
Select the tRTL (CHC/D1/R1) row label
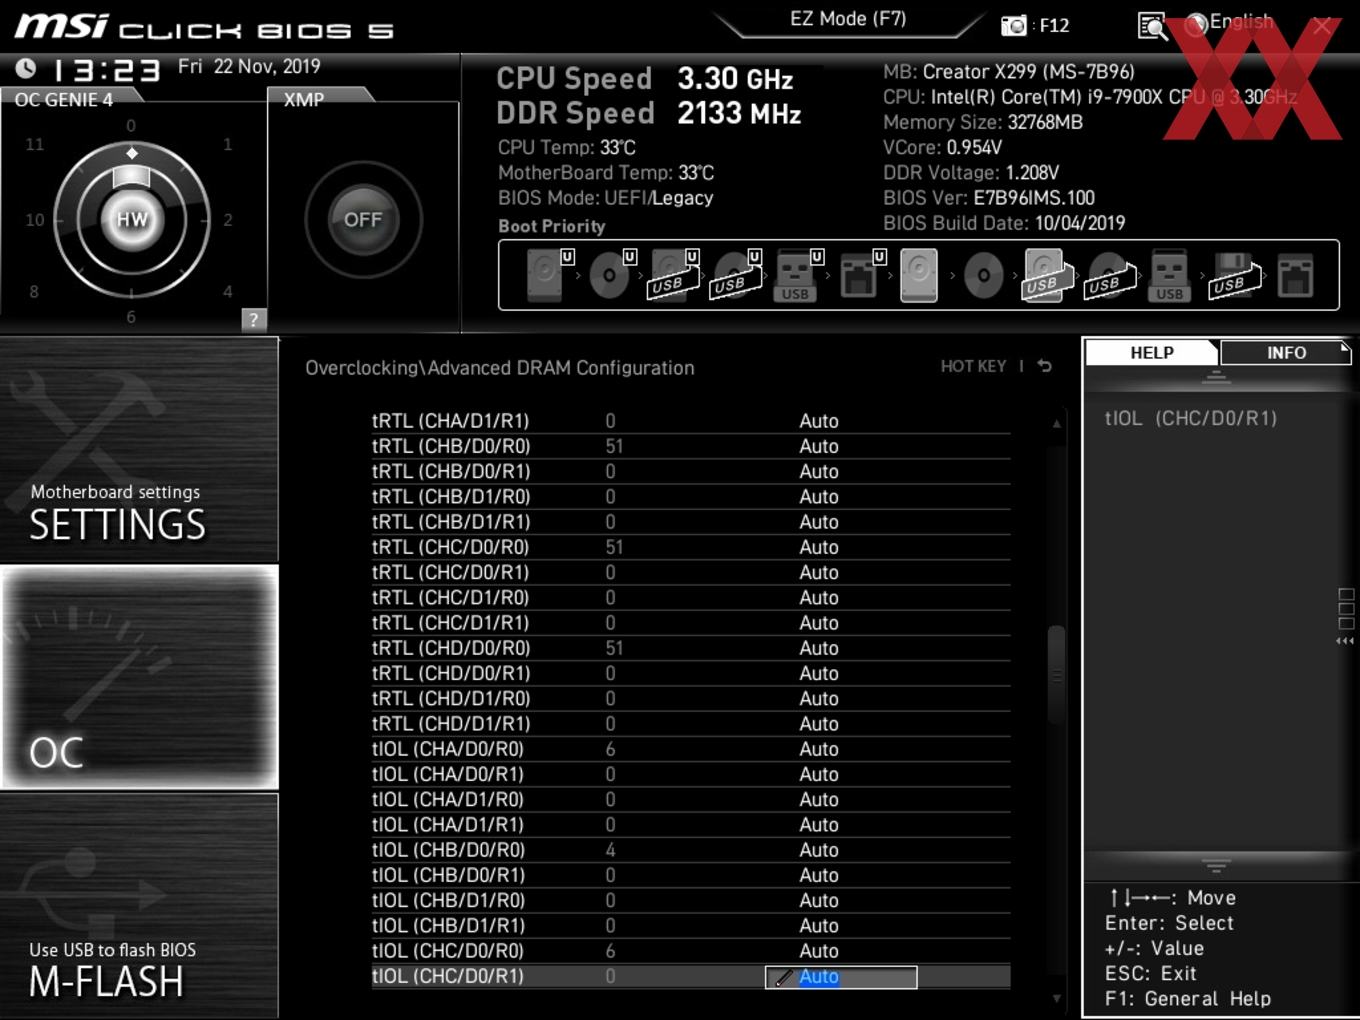click(451, 623)
